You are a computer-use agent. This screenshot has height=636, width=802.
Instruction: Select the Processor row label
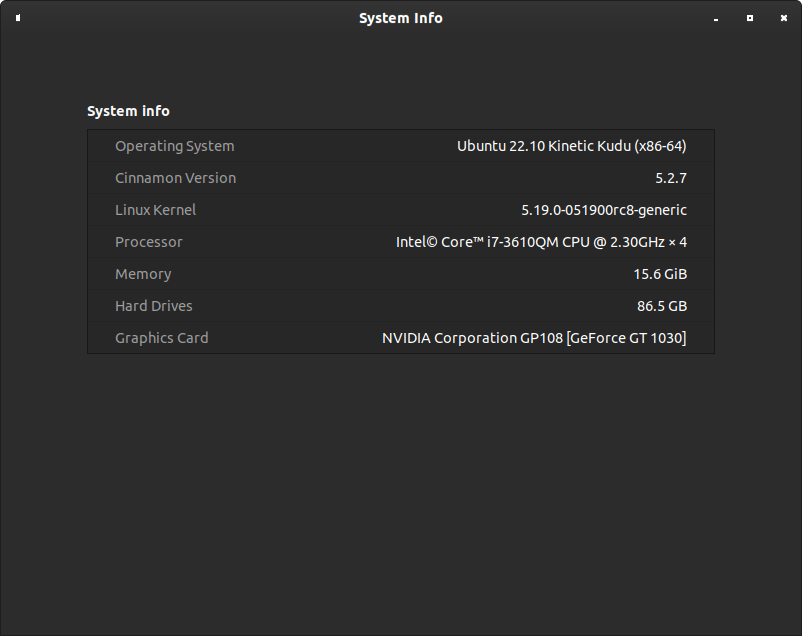[x=149, y=242]
